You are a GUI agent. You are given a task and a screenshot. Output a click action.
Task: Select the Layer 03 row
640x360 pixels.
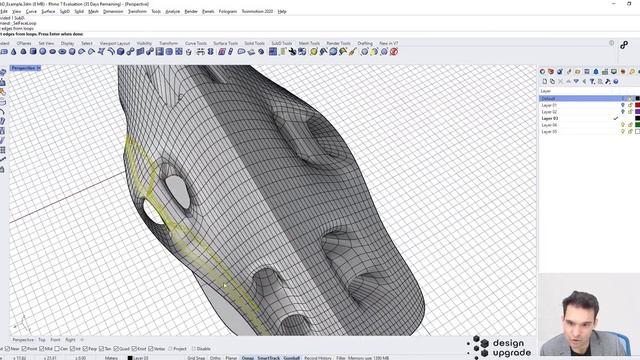click(589, 118)
